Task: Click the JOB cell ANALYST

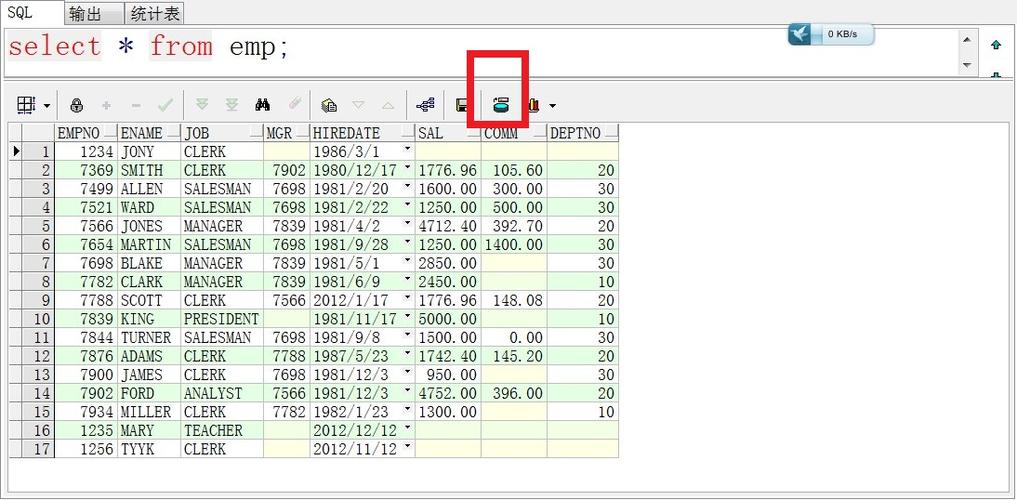Action: [222, 394]
